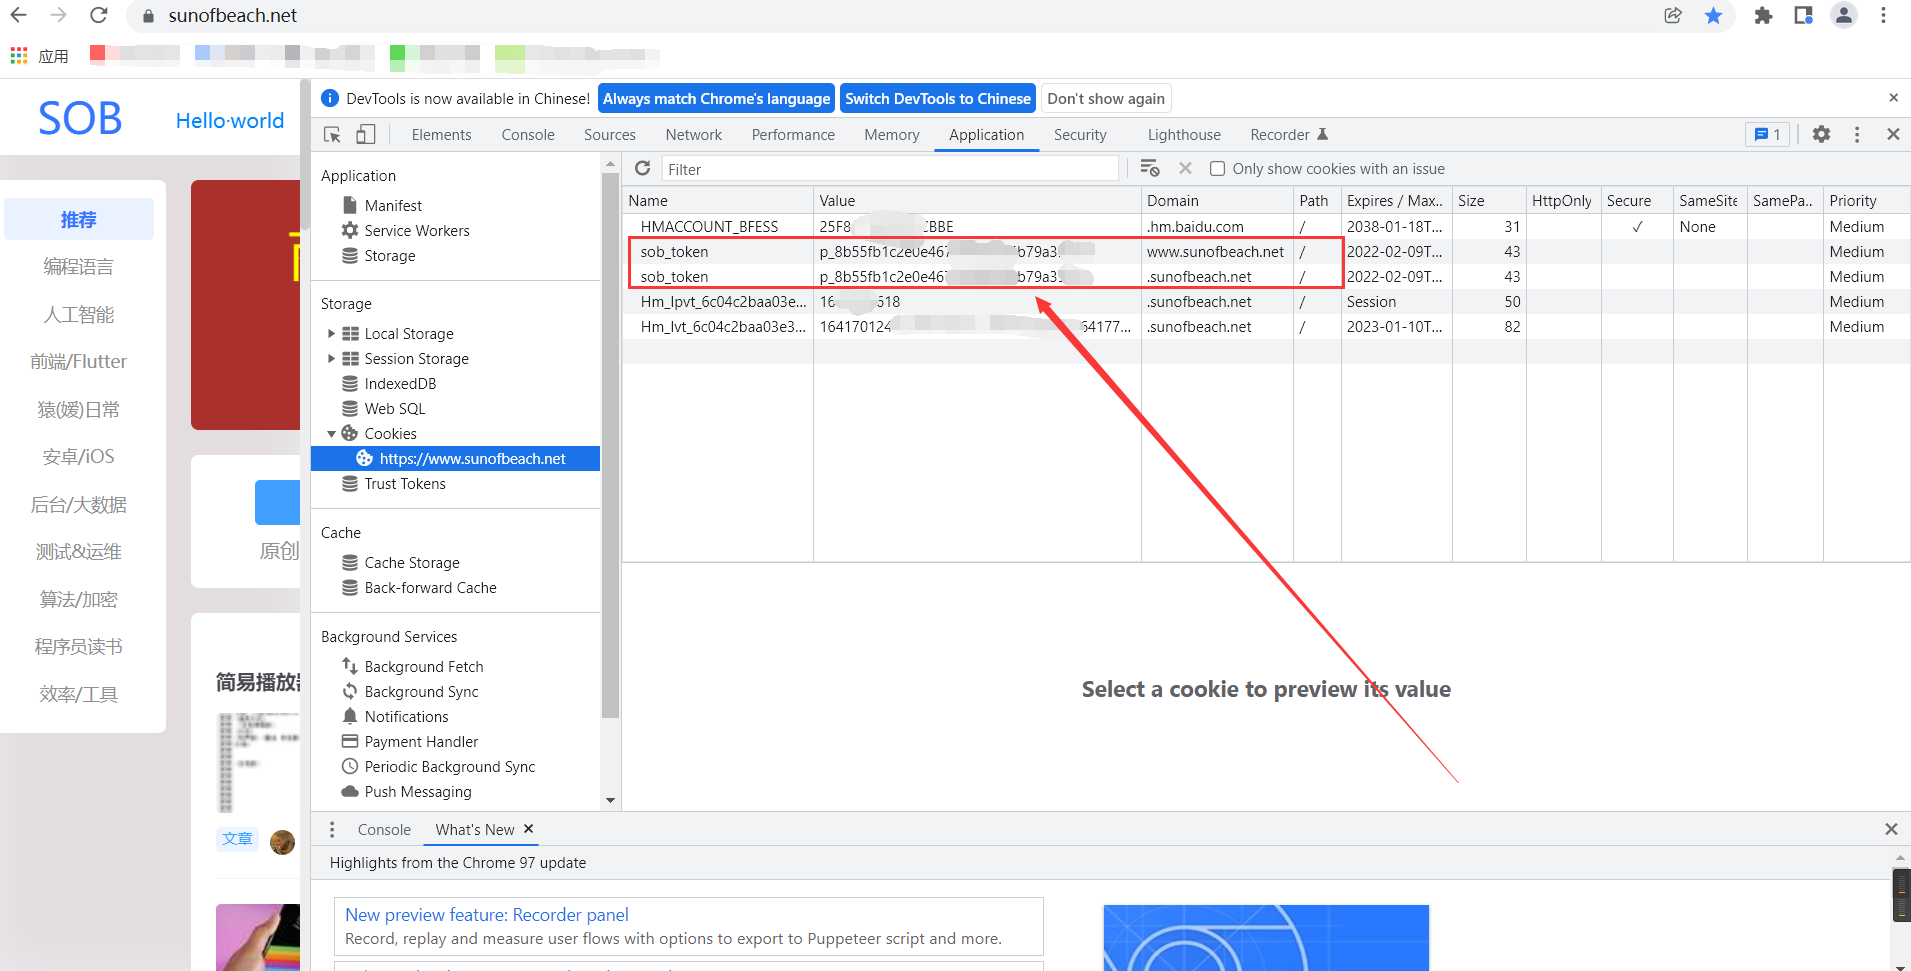Refresh the cookies table

click(643, 168)
